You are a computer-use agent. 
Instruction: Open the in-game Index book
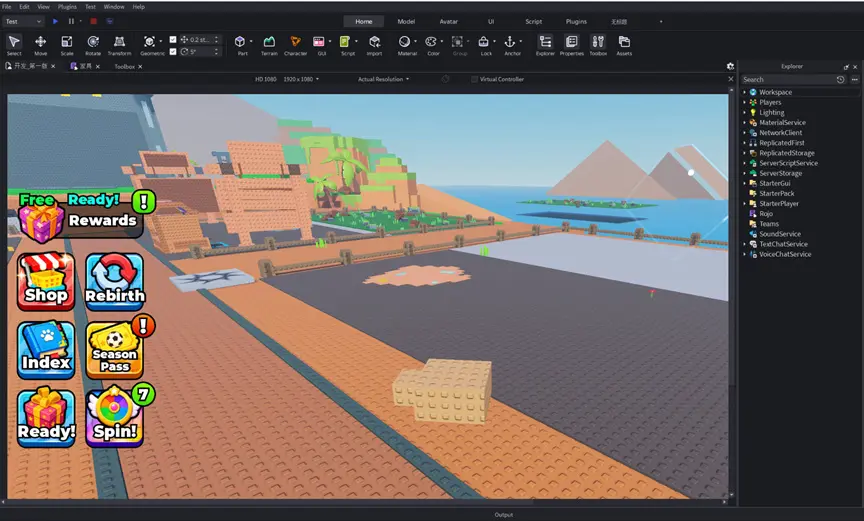point(46,349)
